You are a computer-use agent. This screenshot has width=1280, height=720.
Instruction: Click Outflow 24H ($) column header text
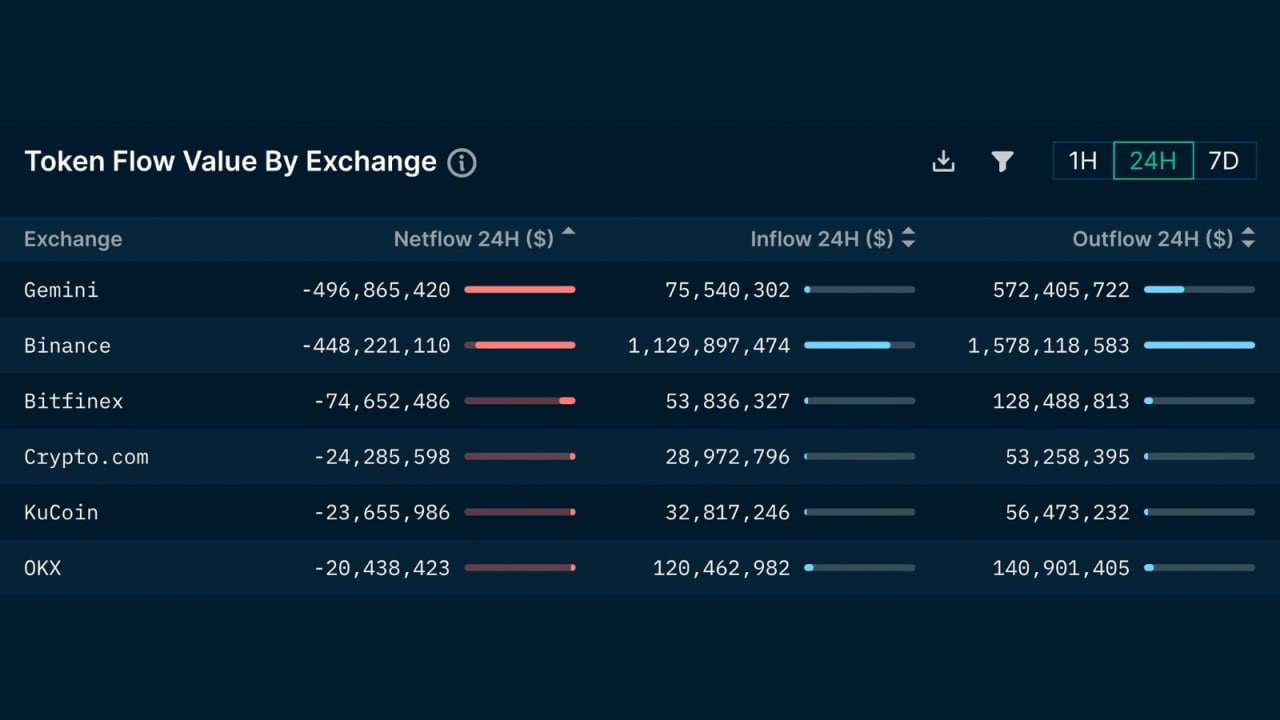(x=1152, y=239)
